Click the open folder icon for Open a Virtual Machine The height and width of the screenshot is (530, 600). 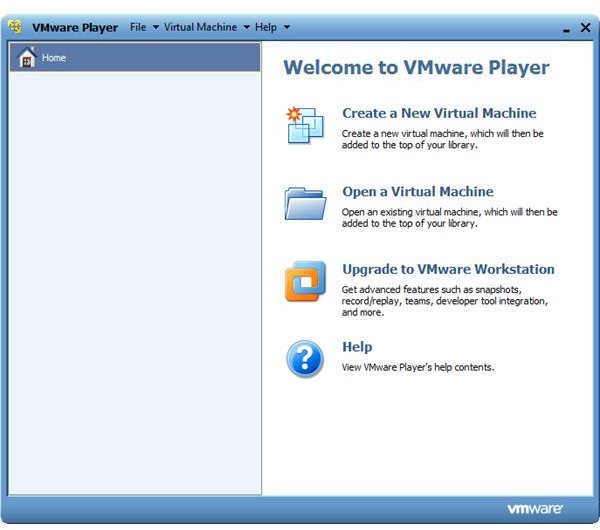(x=305, y=204)
